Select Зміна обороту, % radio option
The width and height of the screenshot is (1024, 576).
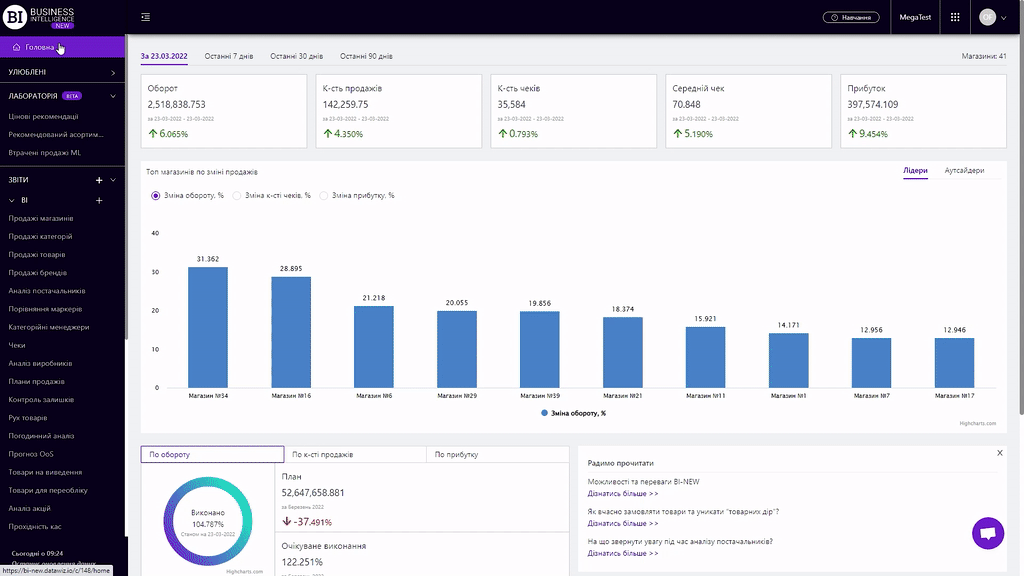tap(156, 195)
